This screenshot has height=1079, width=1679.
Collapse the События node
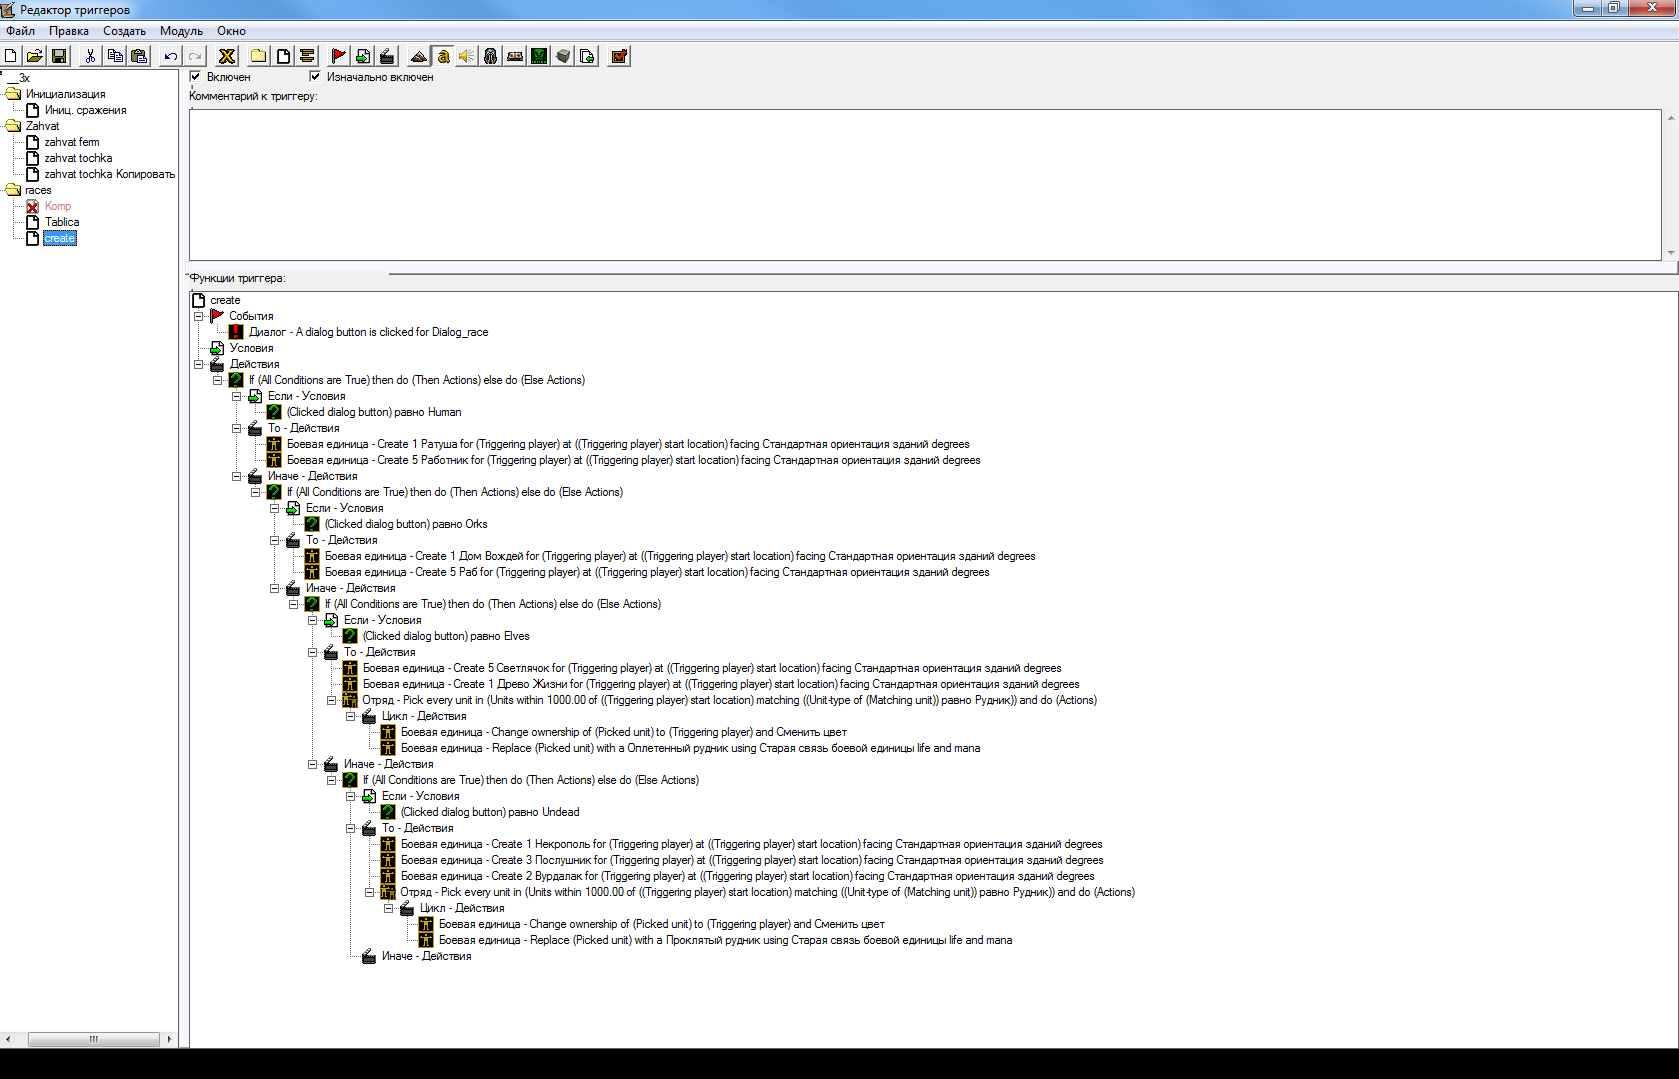point(199,316)
